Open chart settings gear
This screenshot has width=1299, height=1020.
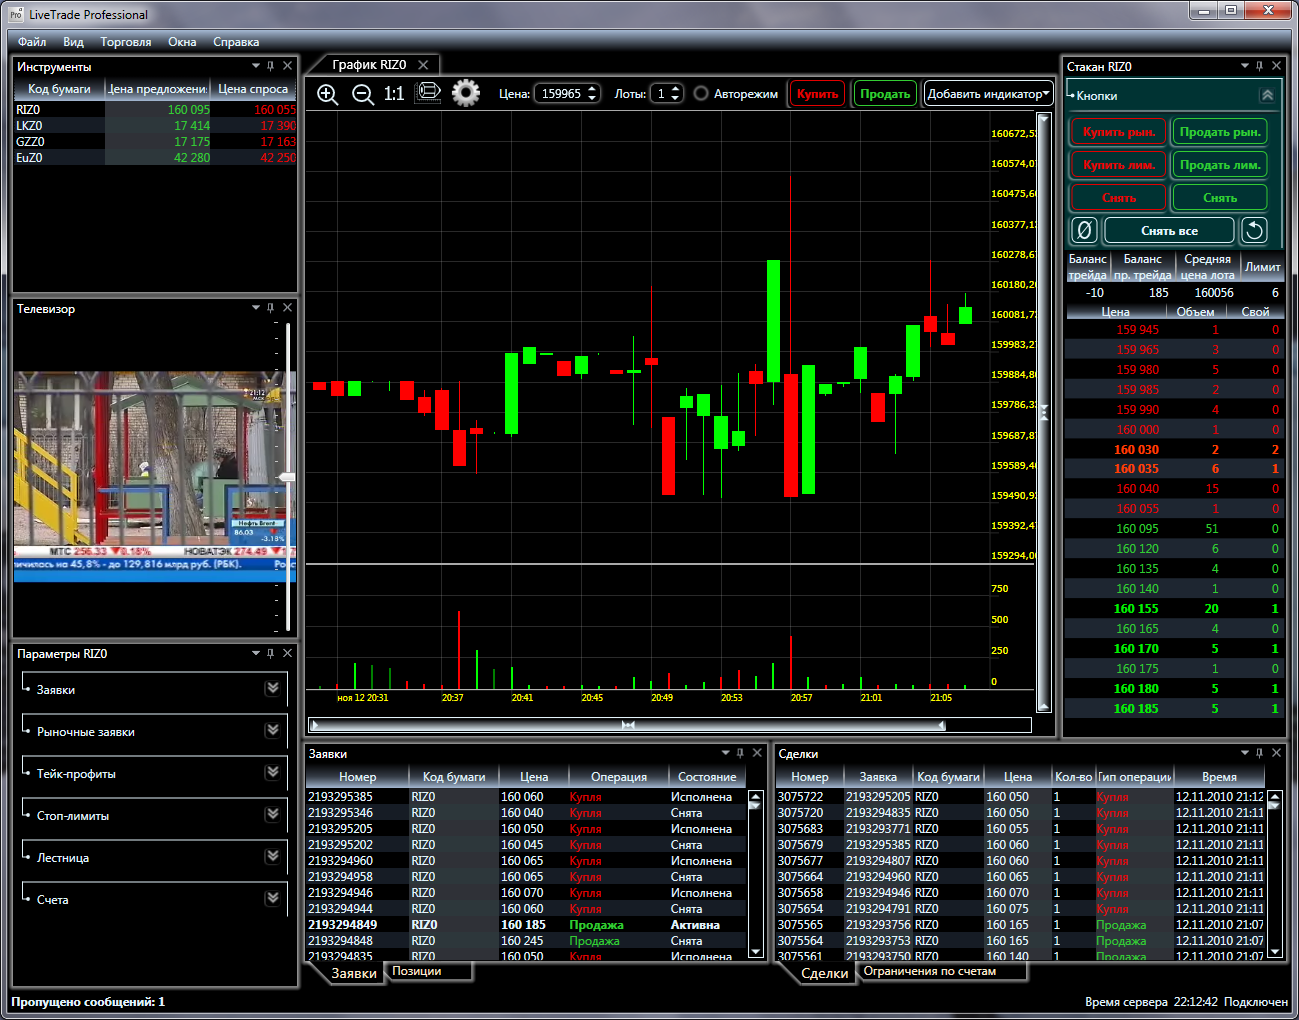point(466,93)
